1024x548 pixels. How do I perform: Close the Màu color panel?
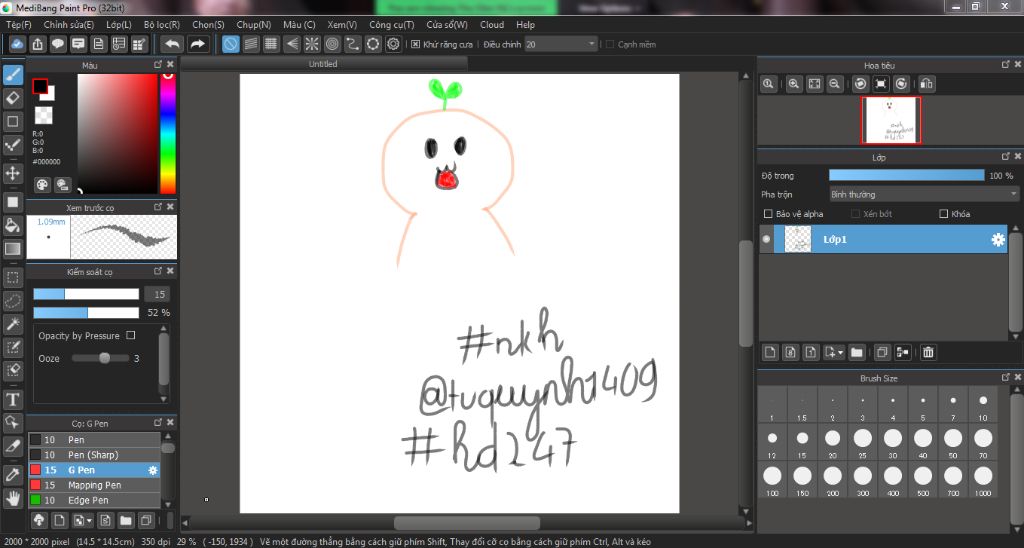point(170,64)
